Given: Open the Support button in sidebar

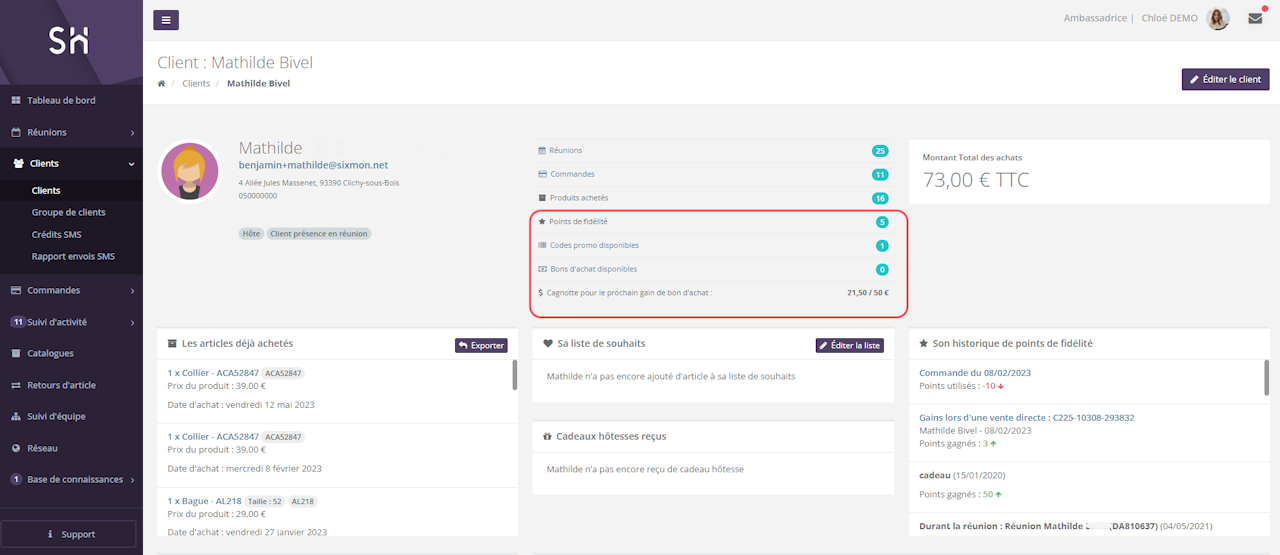Looking at the screenshot, I should 70,534.
